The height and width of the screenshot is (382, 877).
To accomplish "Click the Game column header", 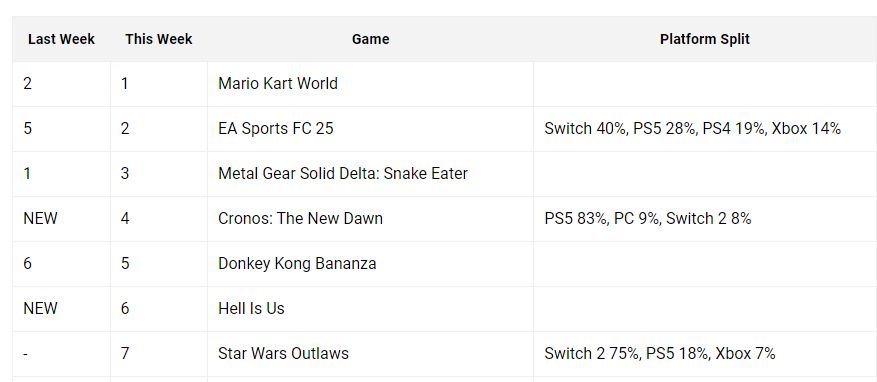I will click(370, 39).
